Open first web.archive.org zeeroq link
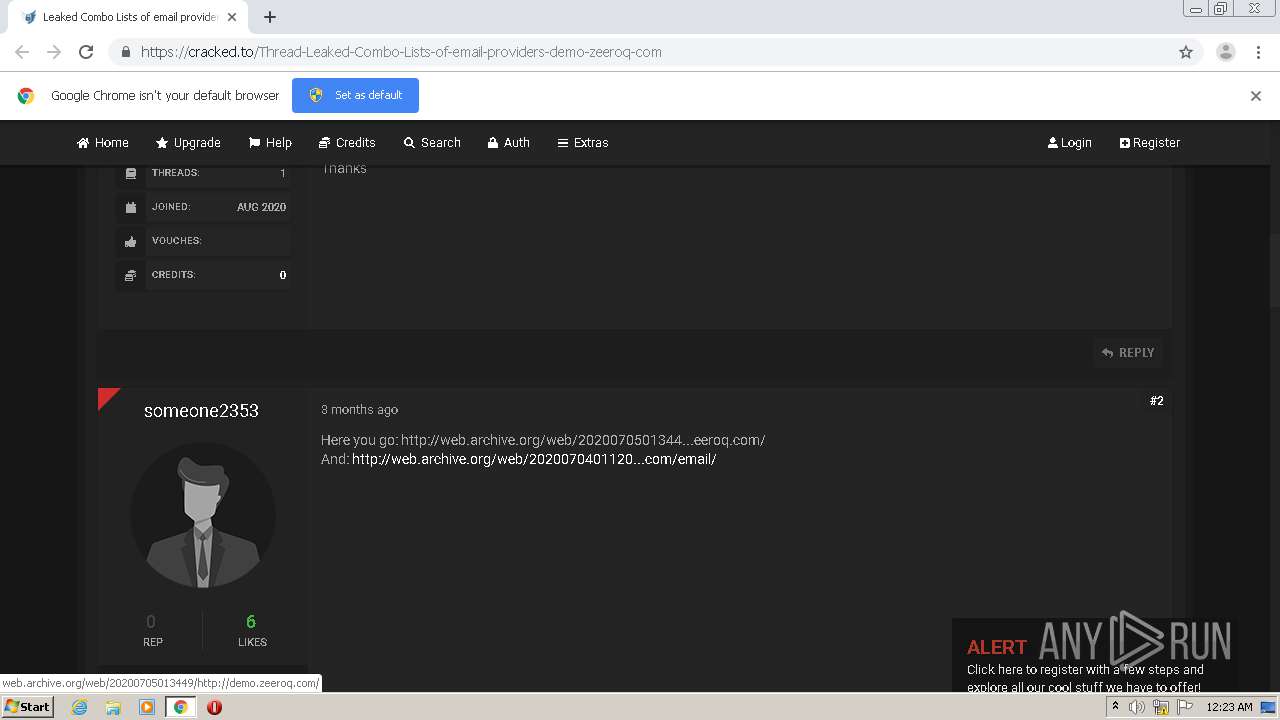 pyautogui.click(x=583, y=440)
